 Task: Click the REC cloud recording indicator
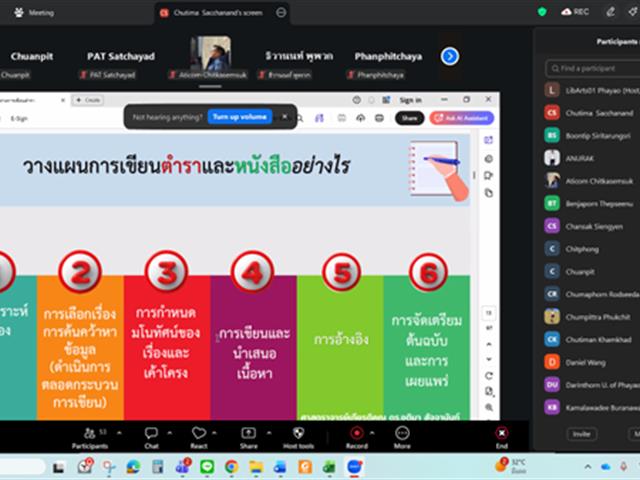[575, 12]
